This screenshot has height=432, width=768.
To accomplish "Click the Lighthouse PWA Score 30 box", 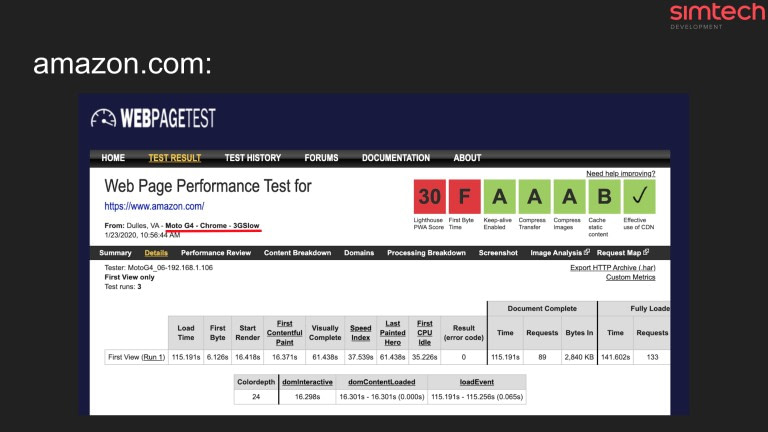I will (x=429, y=197).
